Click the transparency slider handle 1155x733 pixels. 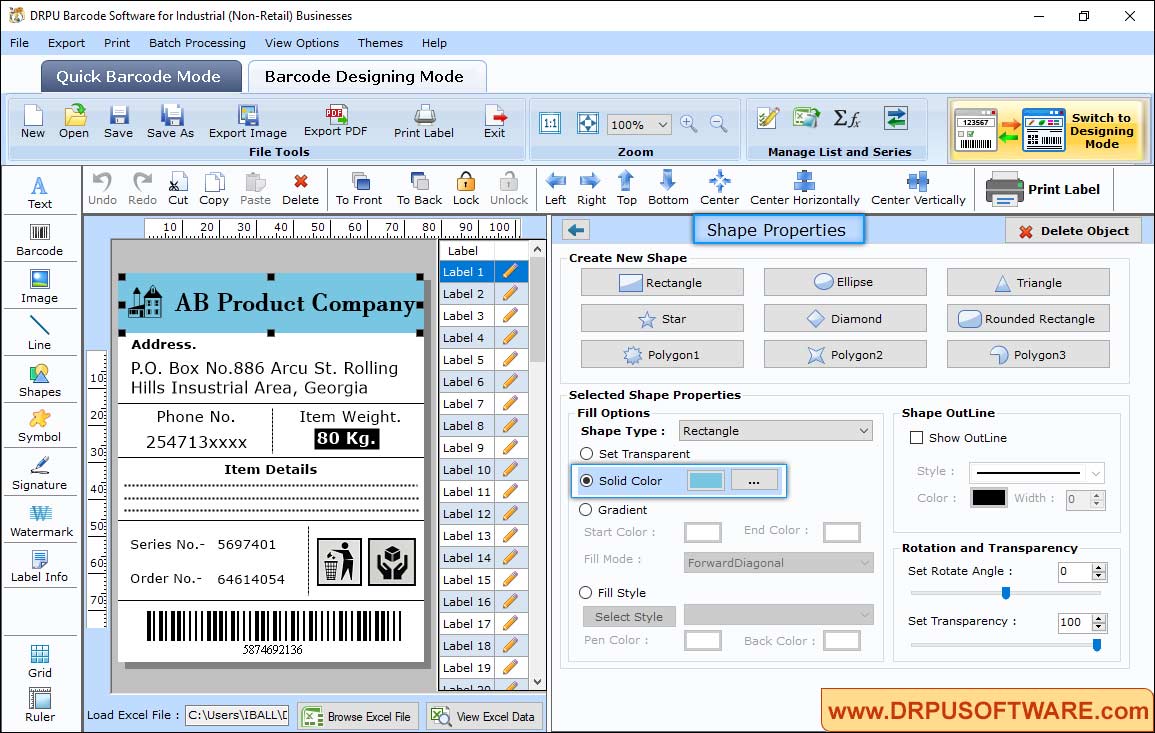(x=1096, y=645)
